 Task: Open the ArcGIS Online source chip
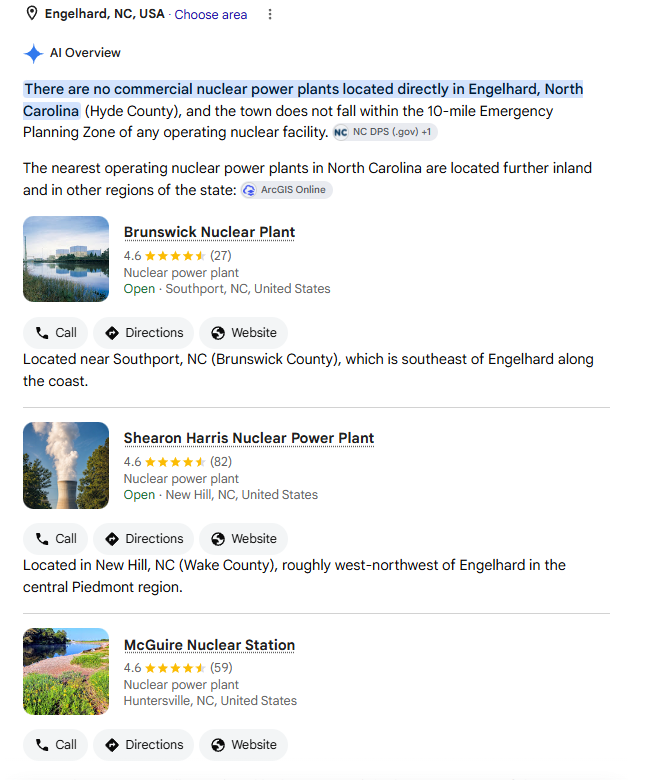pyautogui.click(x=287, y=190)
